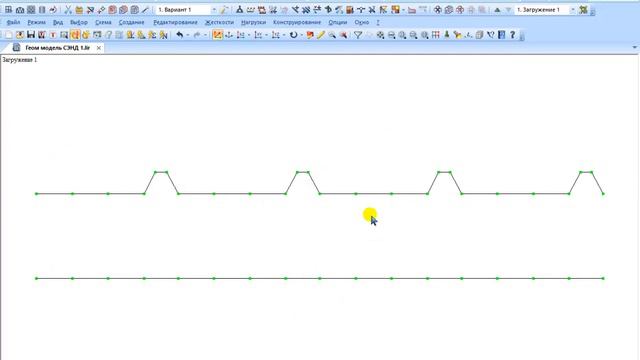Click the new document icon
This screenshot has height=360, width=640.
pos(9,35)
